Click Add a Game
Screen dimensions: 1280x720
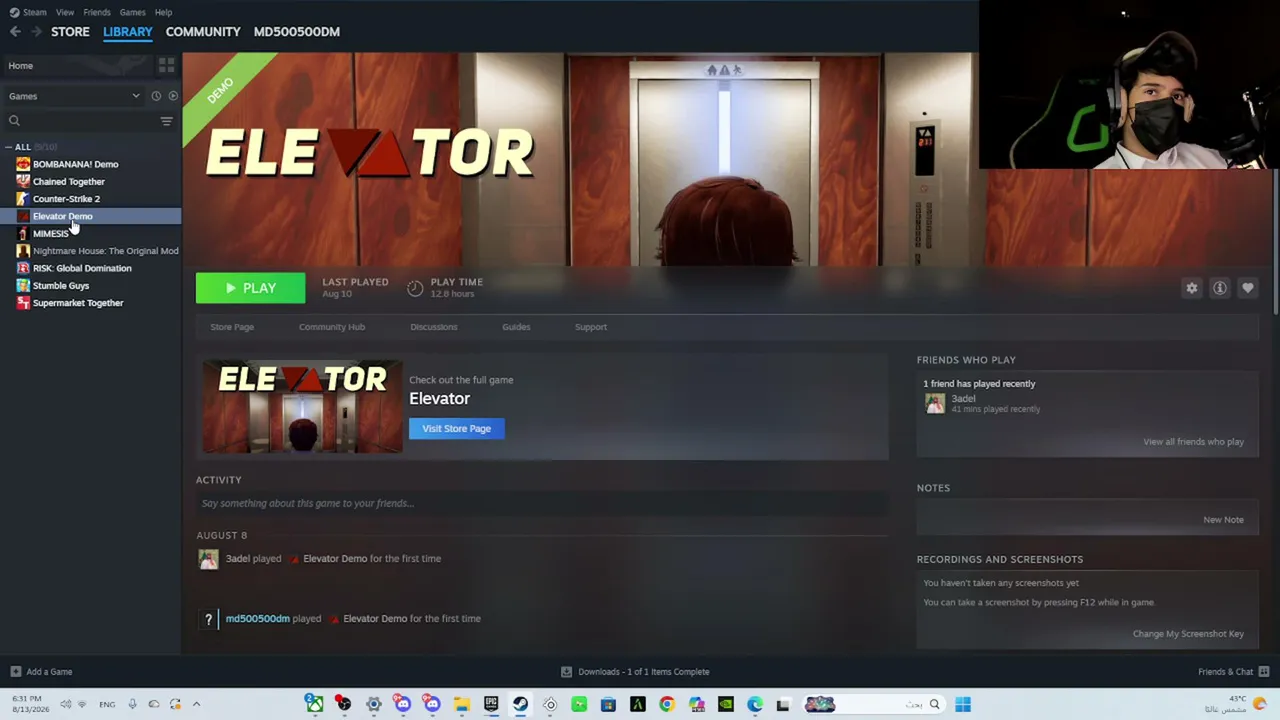pyautogui.click(x=42, y=672)
